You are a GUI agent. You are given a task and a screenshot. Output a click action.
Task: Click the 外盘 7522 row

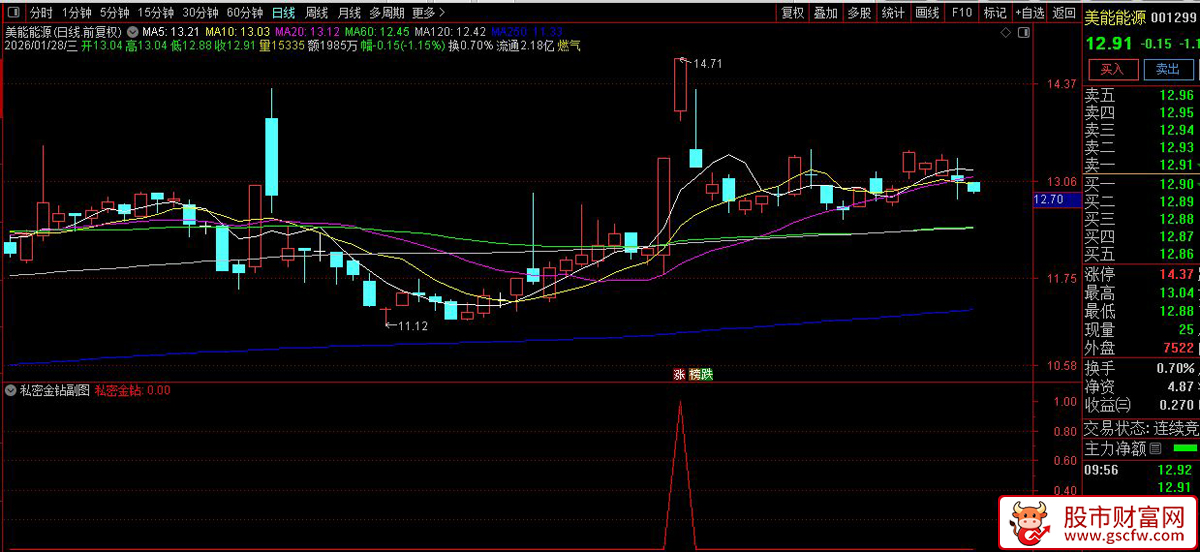point(1140,348)
